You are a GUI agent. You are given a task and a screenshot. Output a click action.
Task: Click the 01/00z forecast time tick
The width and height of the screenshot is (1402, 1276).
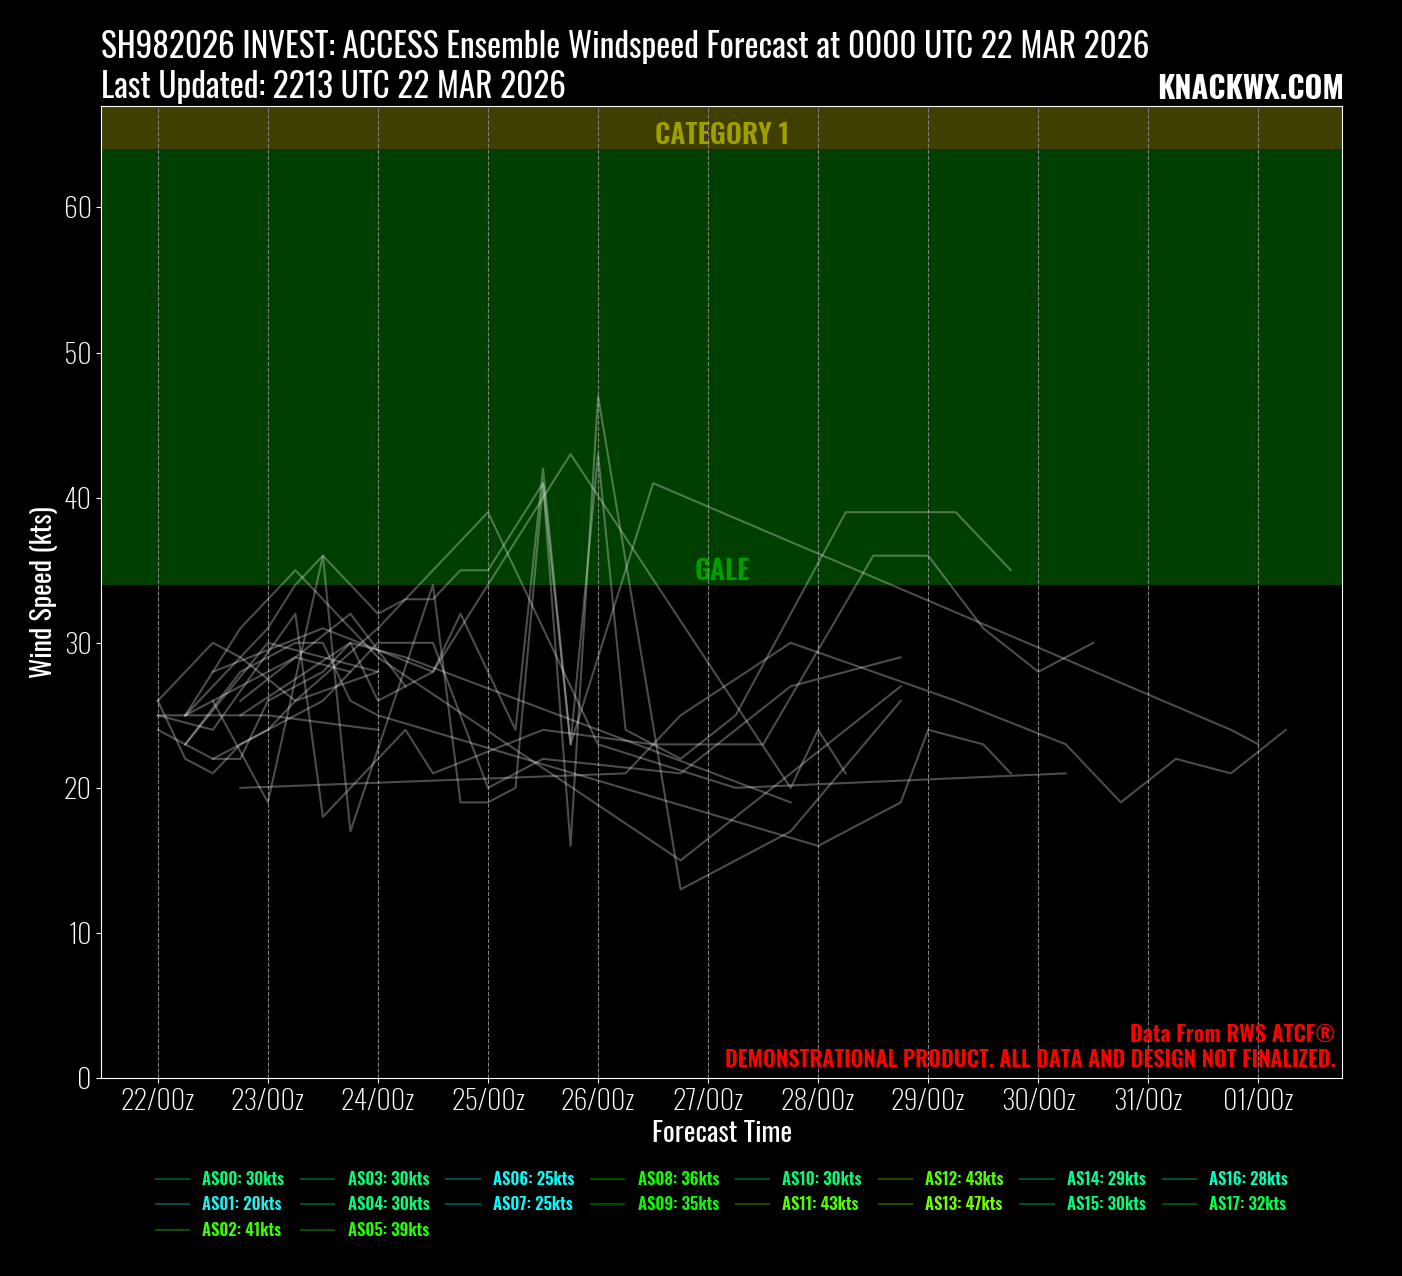coord(1258,1101)
